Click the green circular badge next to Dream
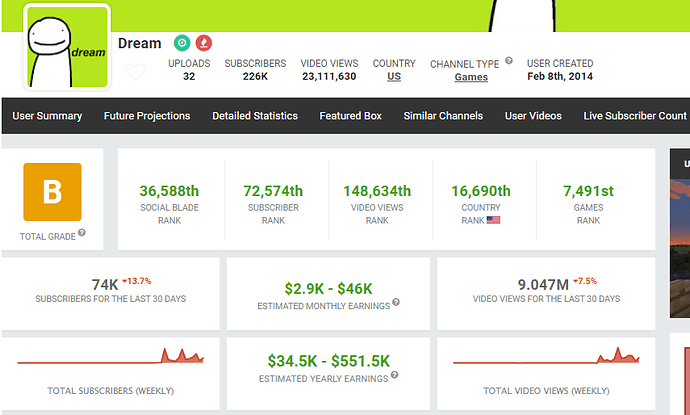The image size is (690, 415). tap(182, 43)
